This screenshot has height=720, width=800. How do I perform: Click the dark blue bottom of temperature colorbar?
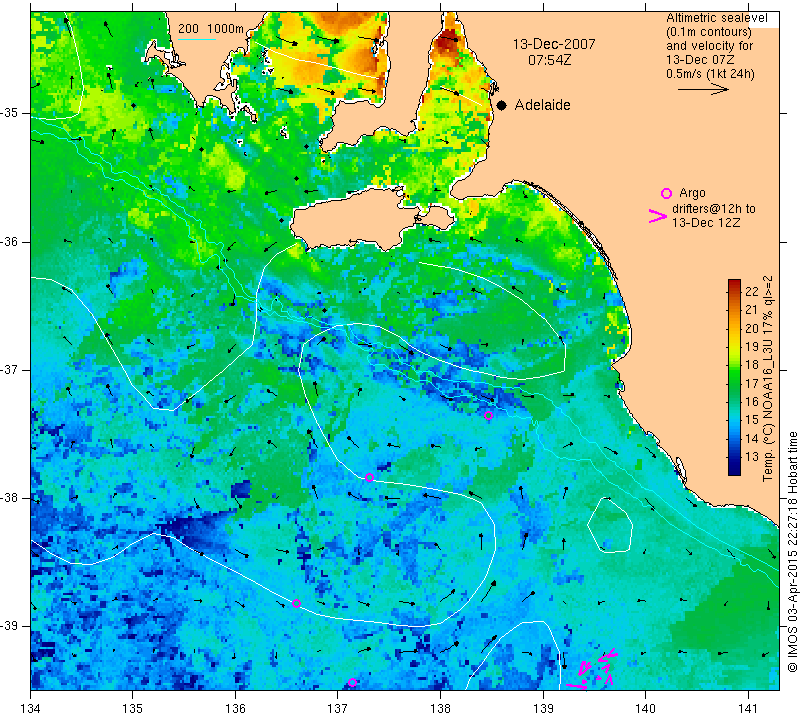734,470
